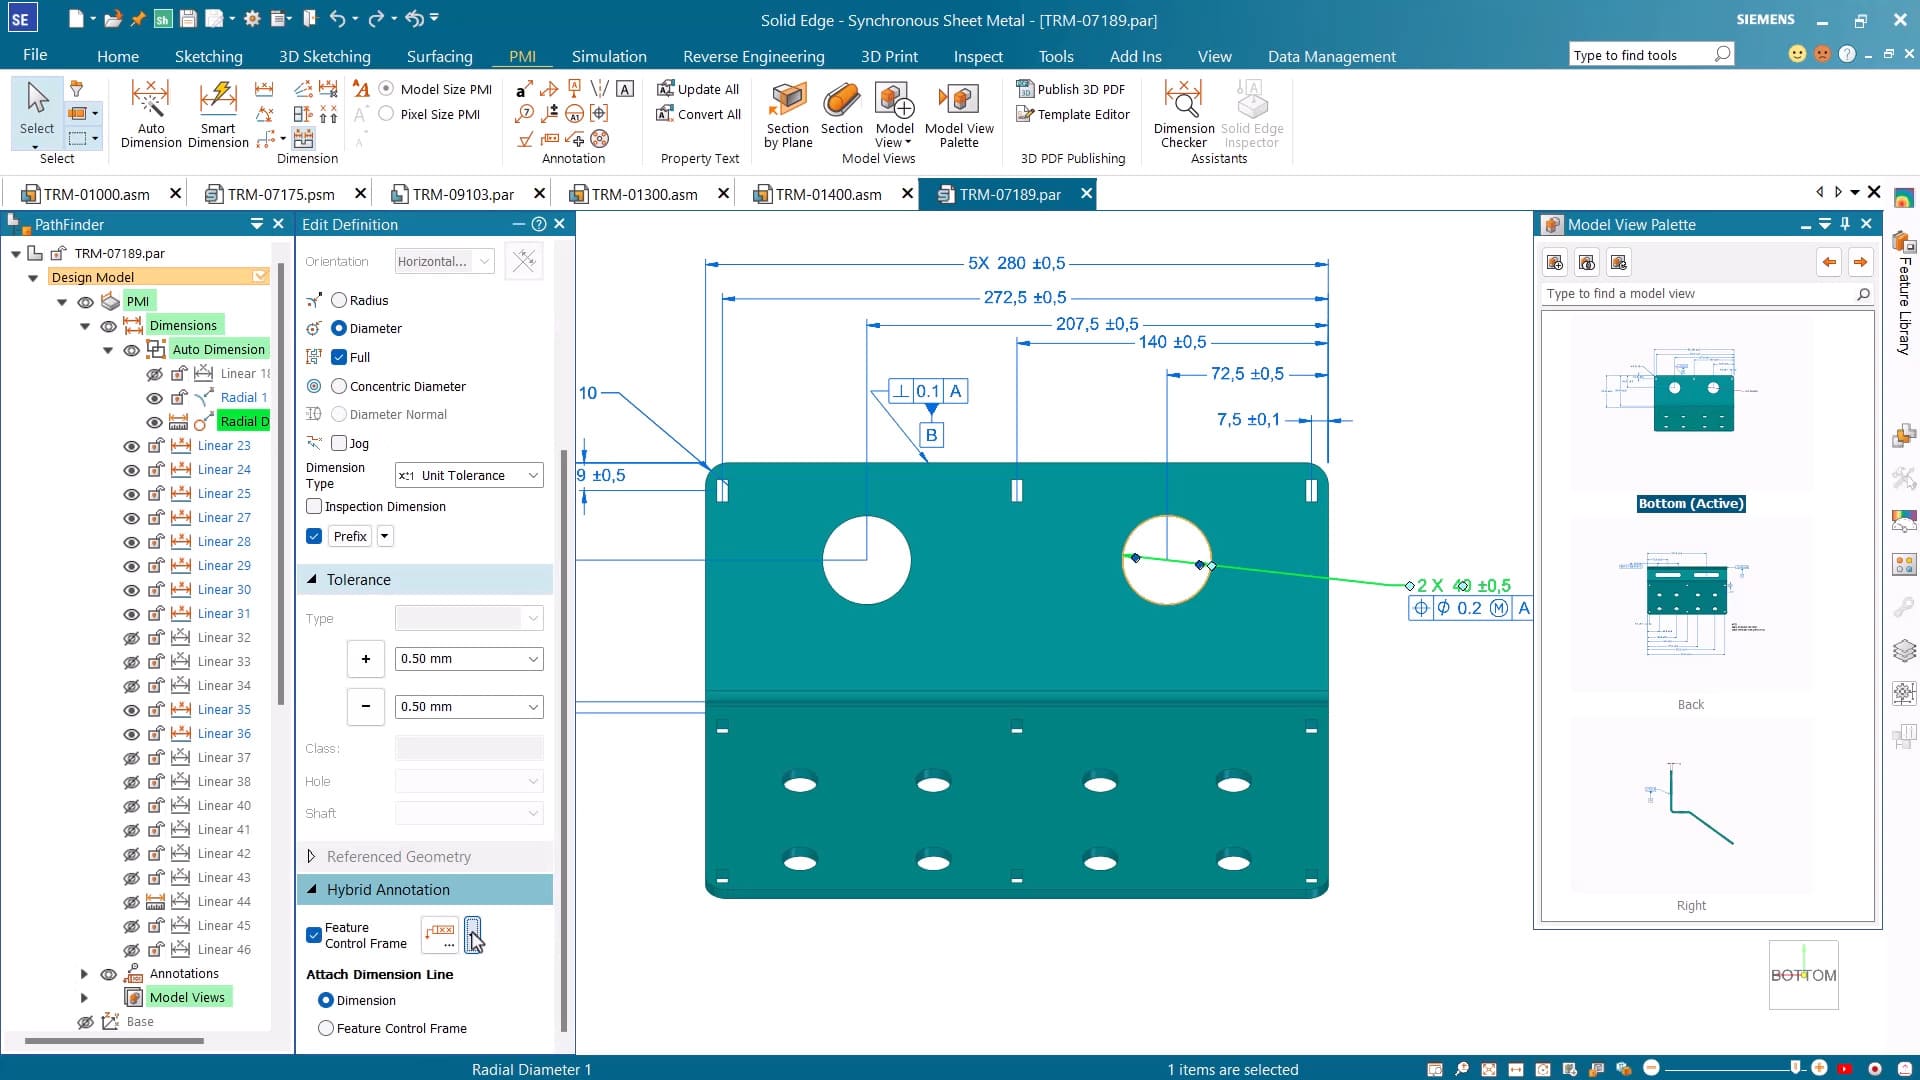Screen dimensions: 1920x1080
Task: Hide Linear 23 in the PathFinder
Action: click(131, 446)
